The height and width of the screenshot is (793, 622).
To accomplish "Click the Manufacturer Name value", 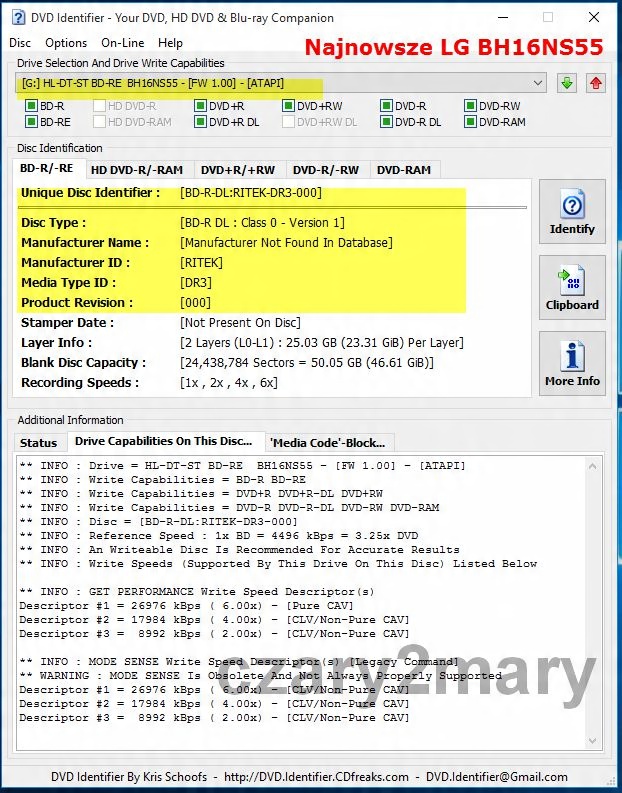I will point(286,243).
